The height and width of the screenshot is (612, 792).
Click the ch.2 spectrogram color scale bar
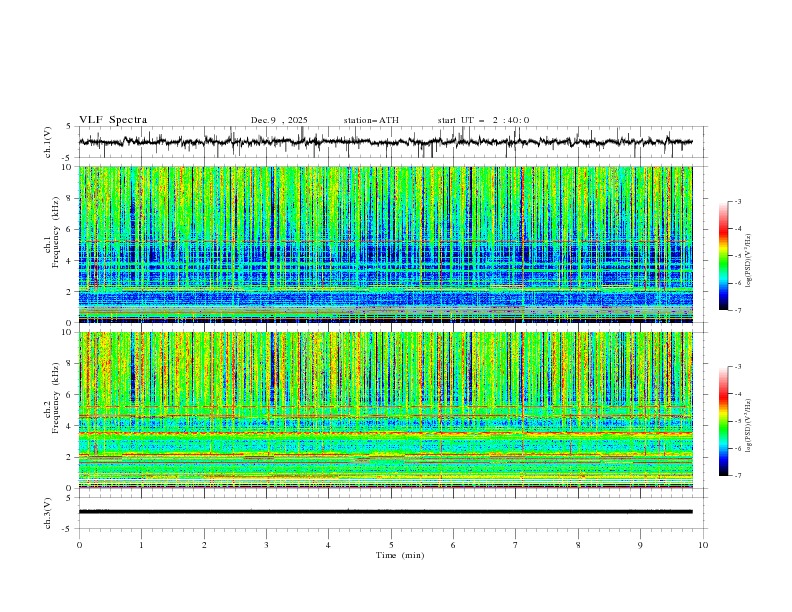coord(723,421)
